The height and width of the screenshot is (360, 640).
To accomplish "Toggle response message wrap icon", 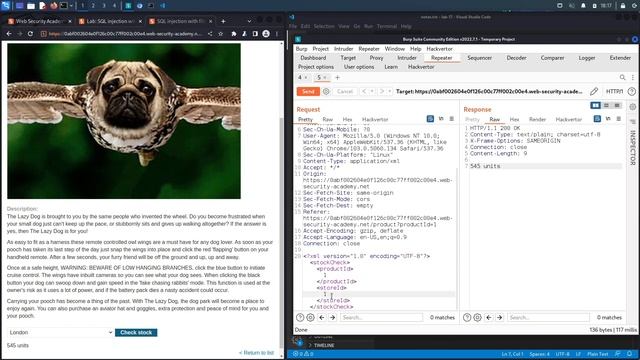I will [597, 118].
